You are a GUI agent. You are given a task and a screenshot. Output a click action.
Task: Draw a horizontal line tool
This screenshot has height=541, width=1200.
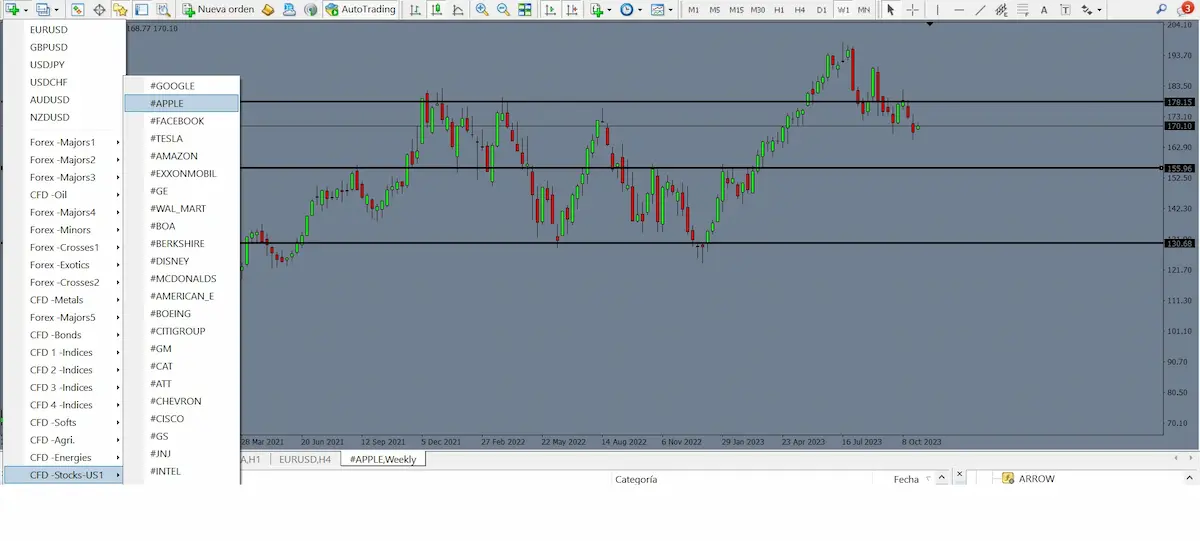tap(959, 10)
